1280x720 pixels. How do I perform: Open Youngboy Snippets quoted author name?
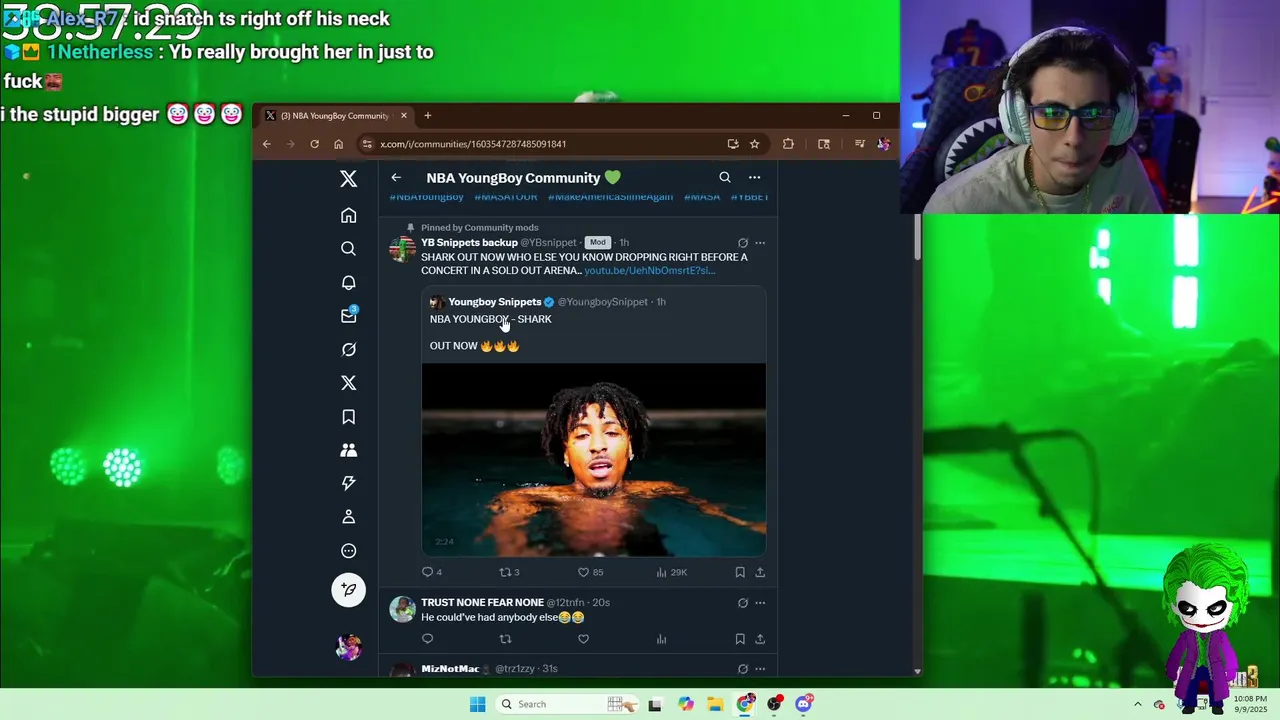point(494,302)
